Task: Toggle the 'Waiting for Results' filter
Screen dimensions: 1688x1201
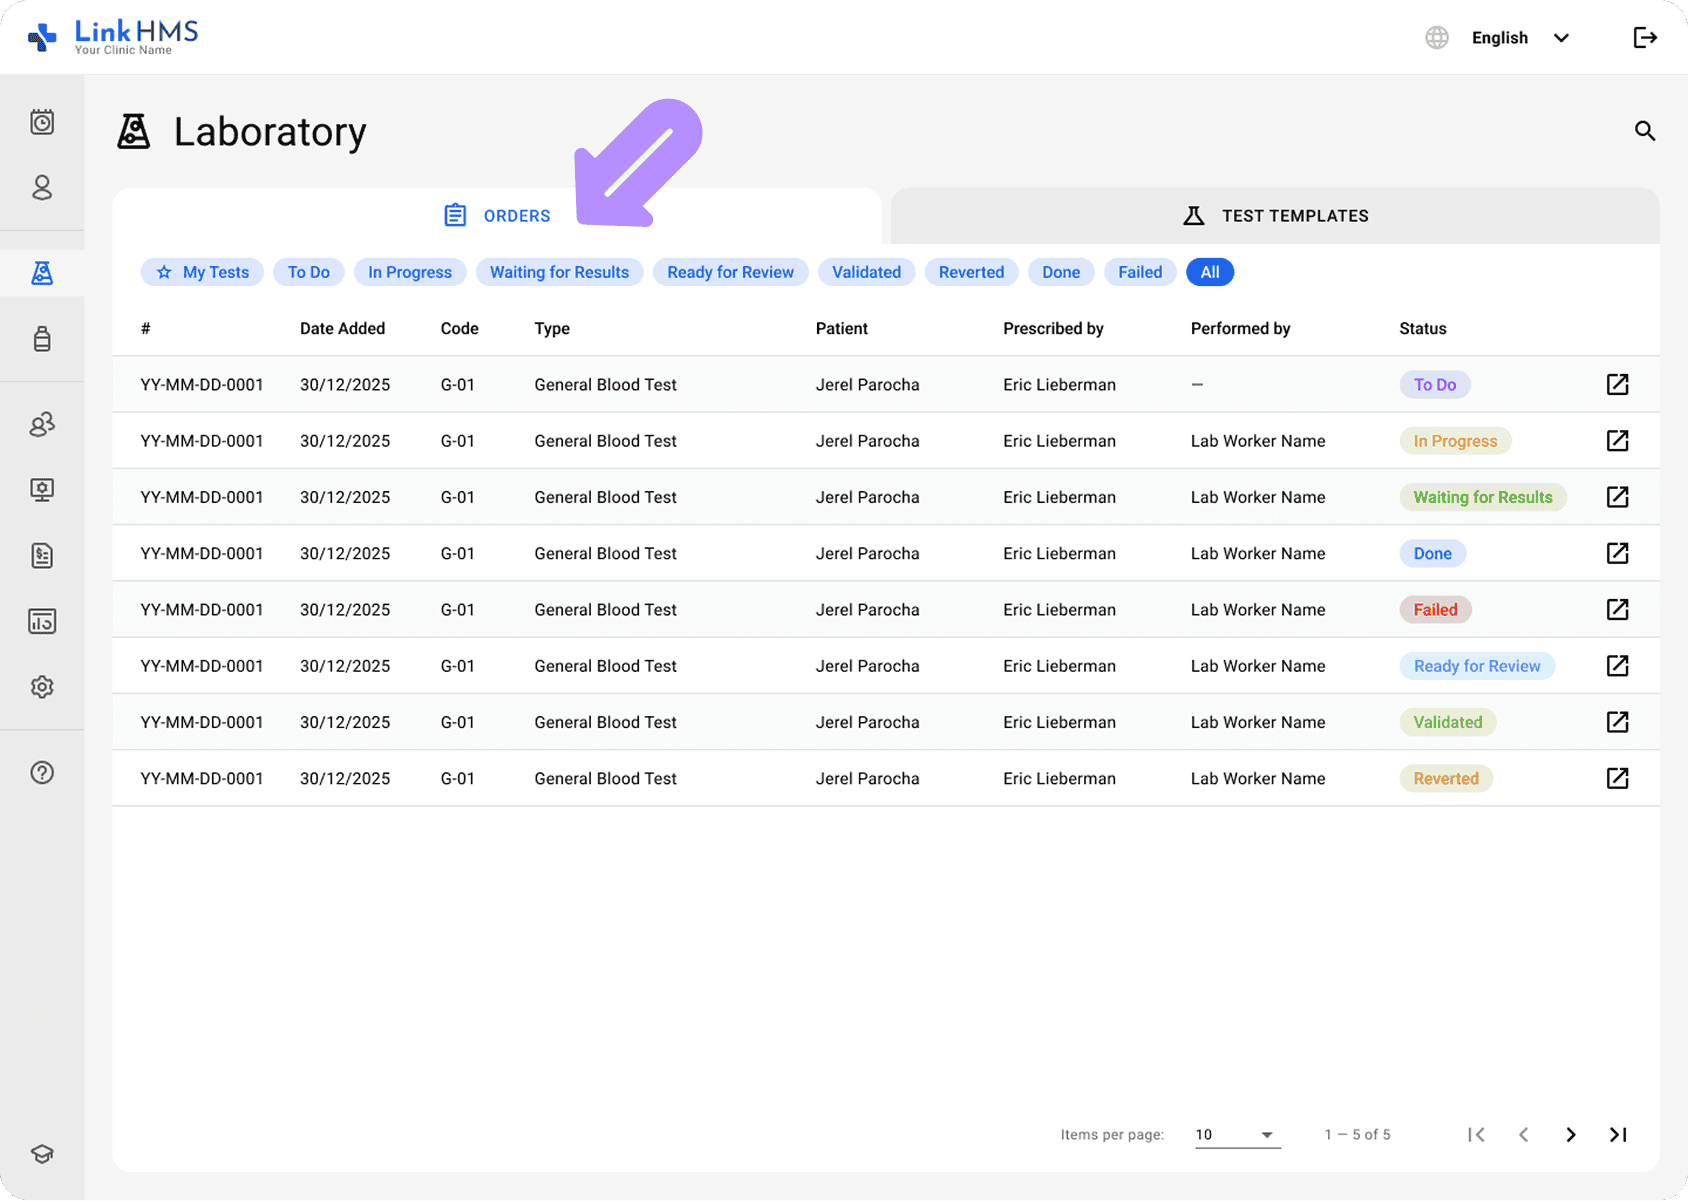Action: point(559,272)
